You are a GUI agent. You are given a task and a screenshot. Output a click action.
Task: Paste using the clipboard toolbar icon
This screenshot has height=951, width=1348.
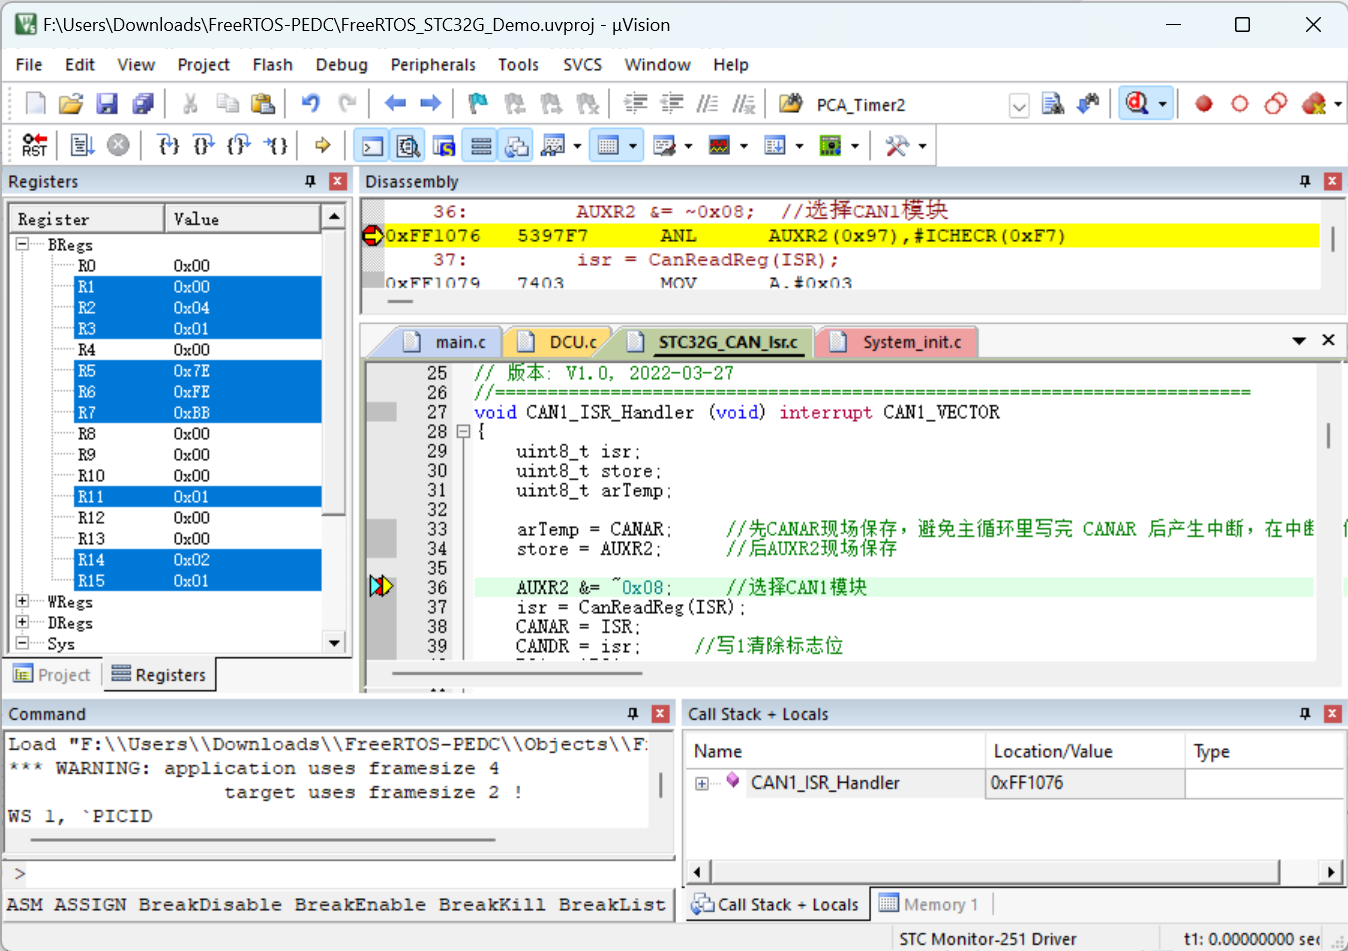263,104
